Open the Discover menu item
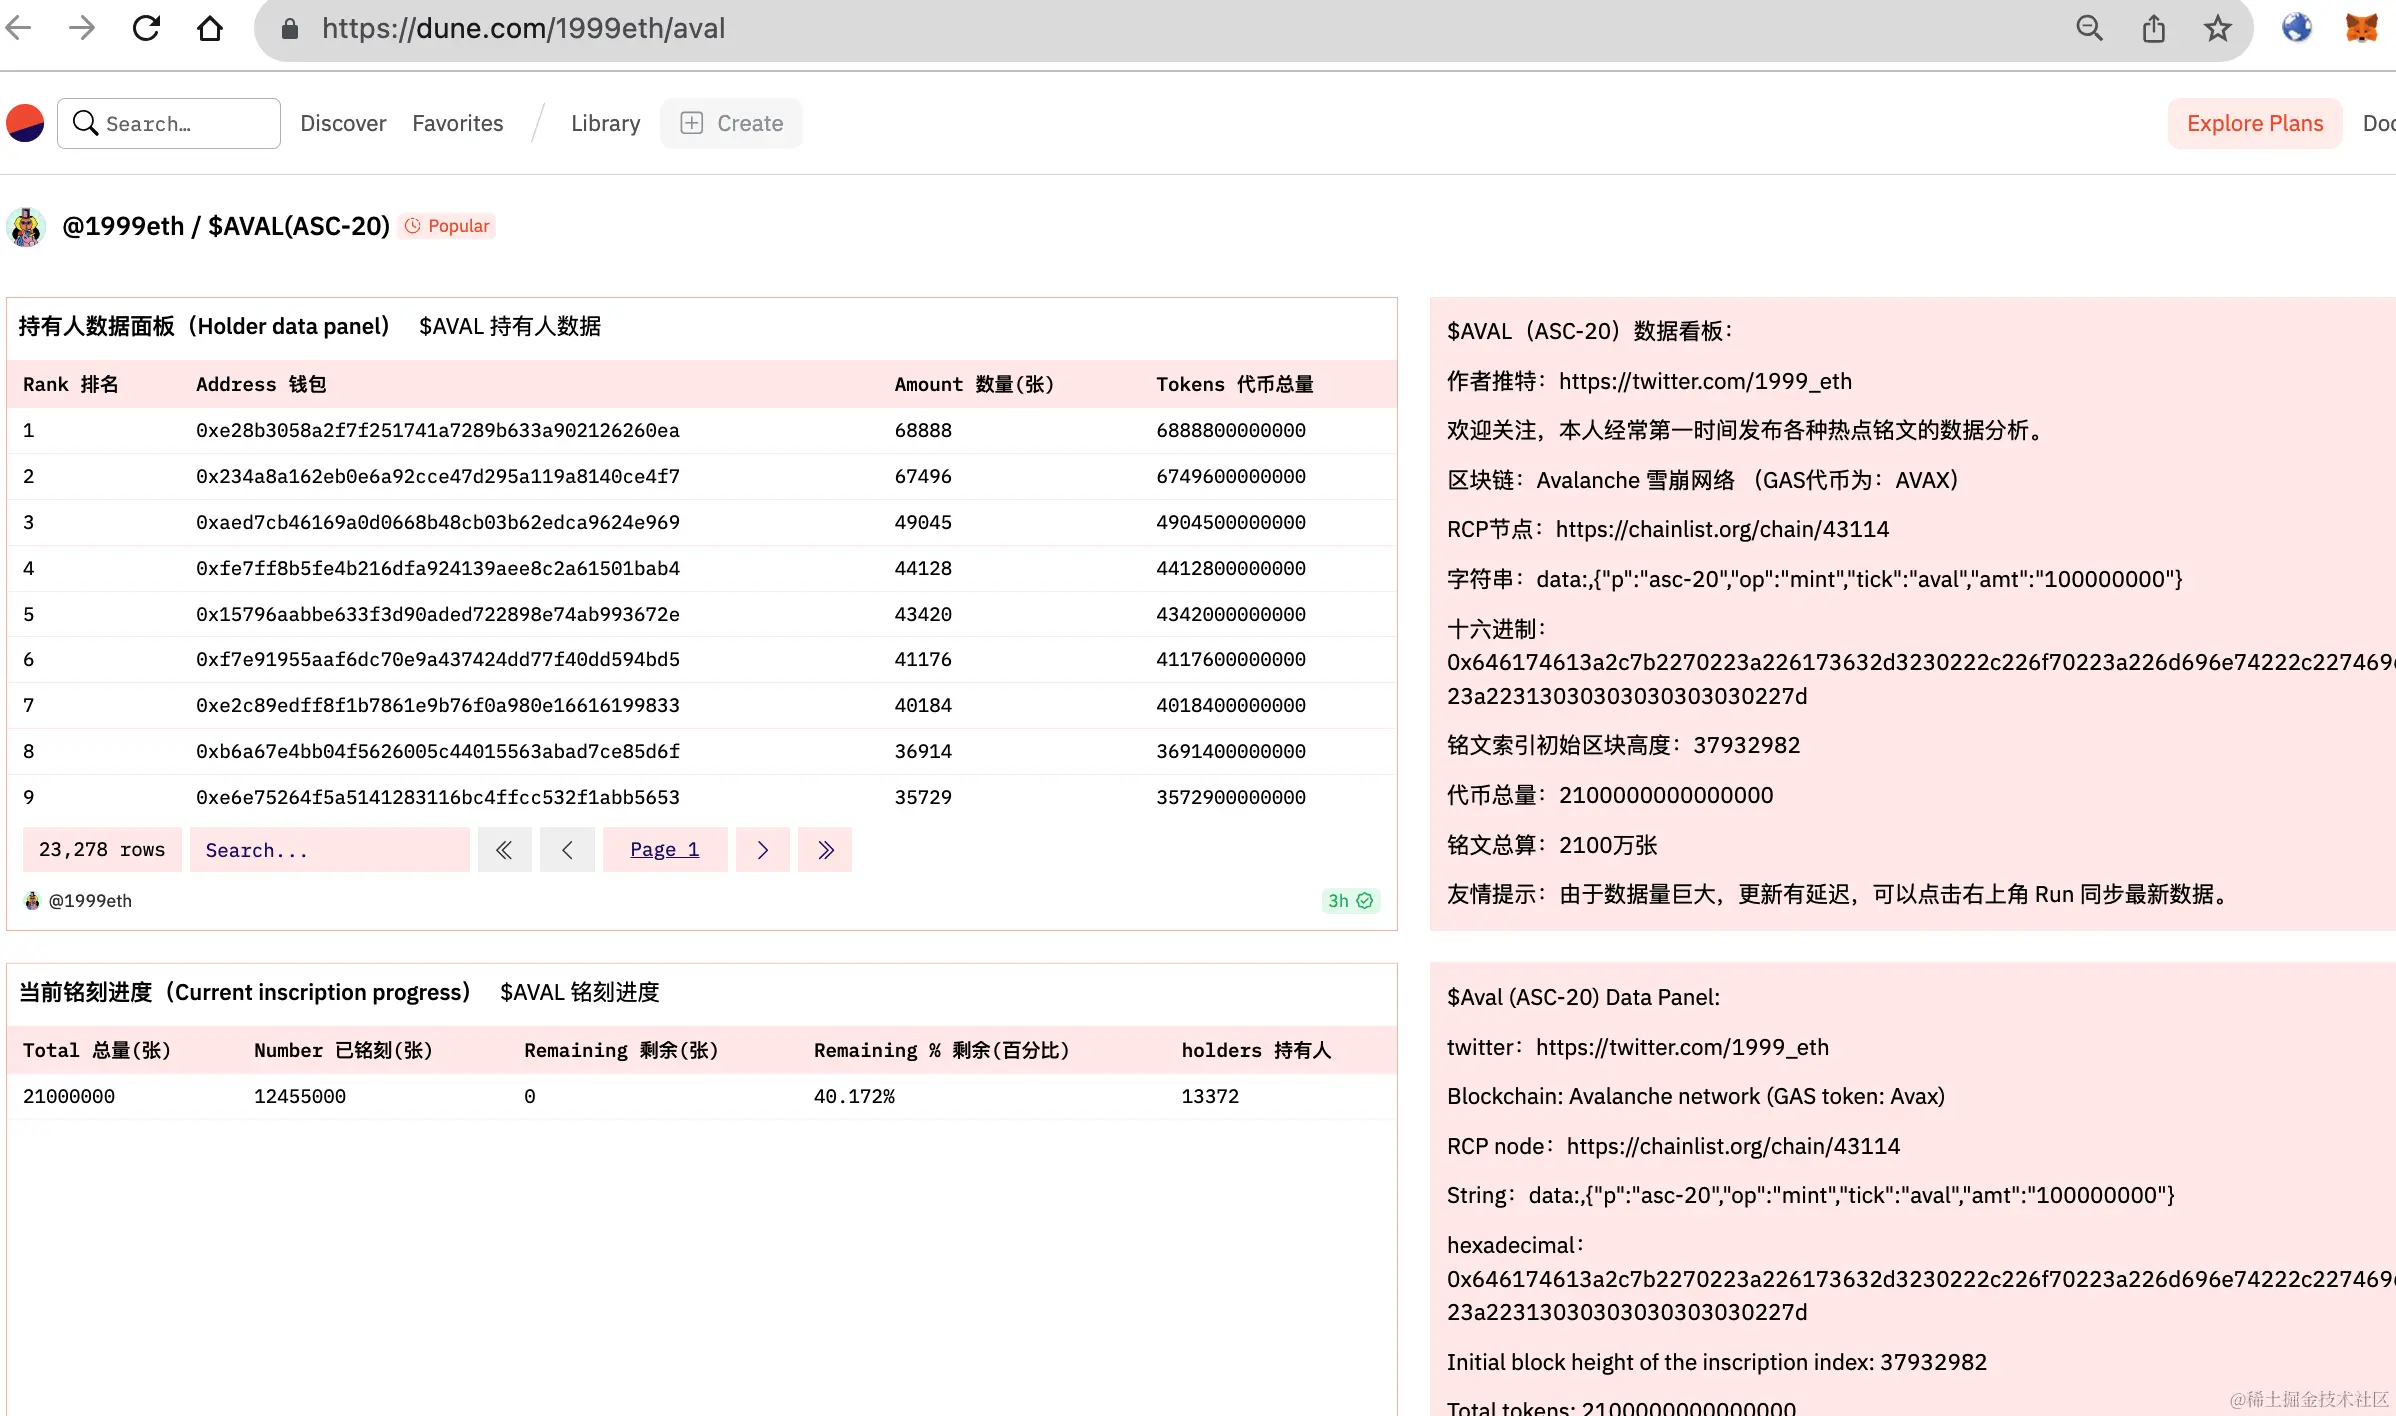 tap(343, 123)
